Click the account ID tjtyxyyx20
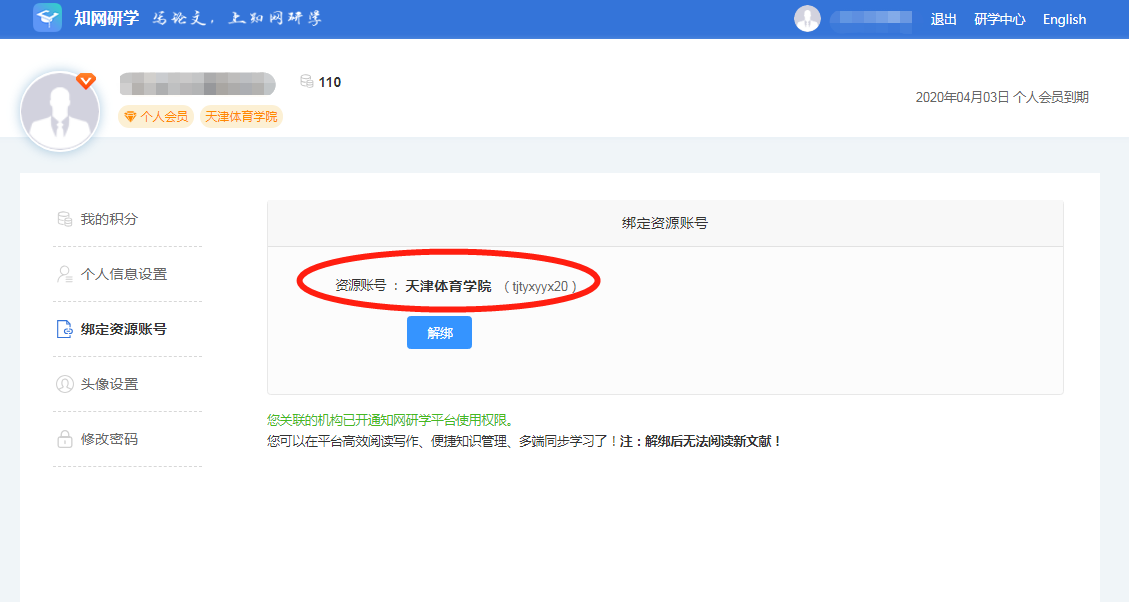 click(x=540, y=287)
